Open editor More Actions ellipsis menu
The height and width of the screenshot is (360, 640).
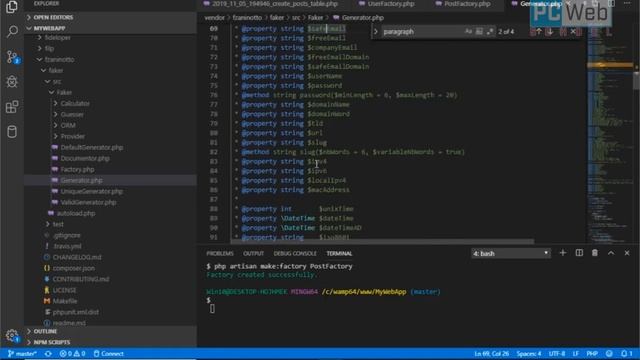point(627,4)
